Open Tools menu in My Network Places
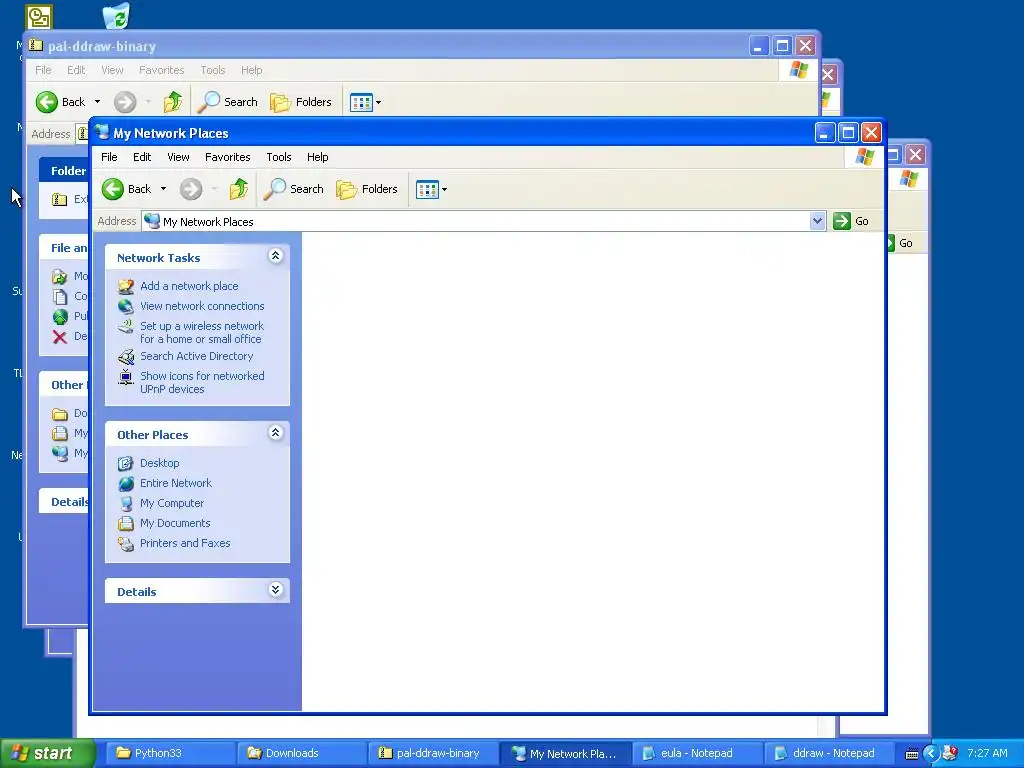The height and width of the screenshot is (768, 1024). pyautogui.click(x=279, y=157)
